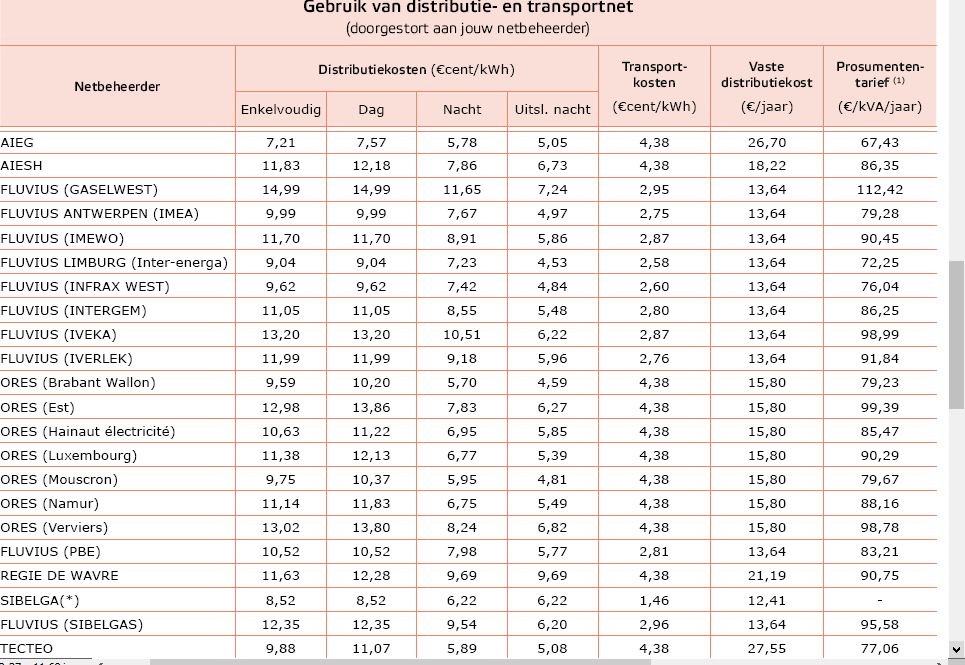The width and height of the screenshot is (965, 665).
Task: Click the table title 'Gebruik van distributie- en transportnet'
Action: [x=468, y=8]
